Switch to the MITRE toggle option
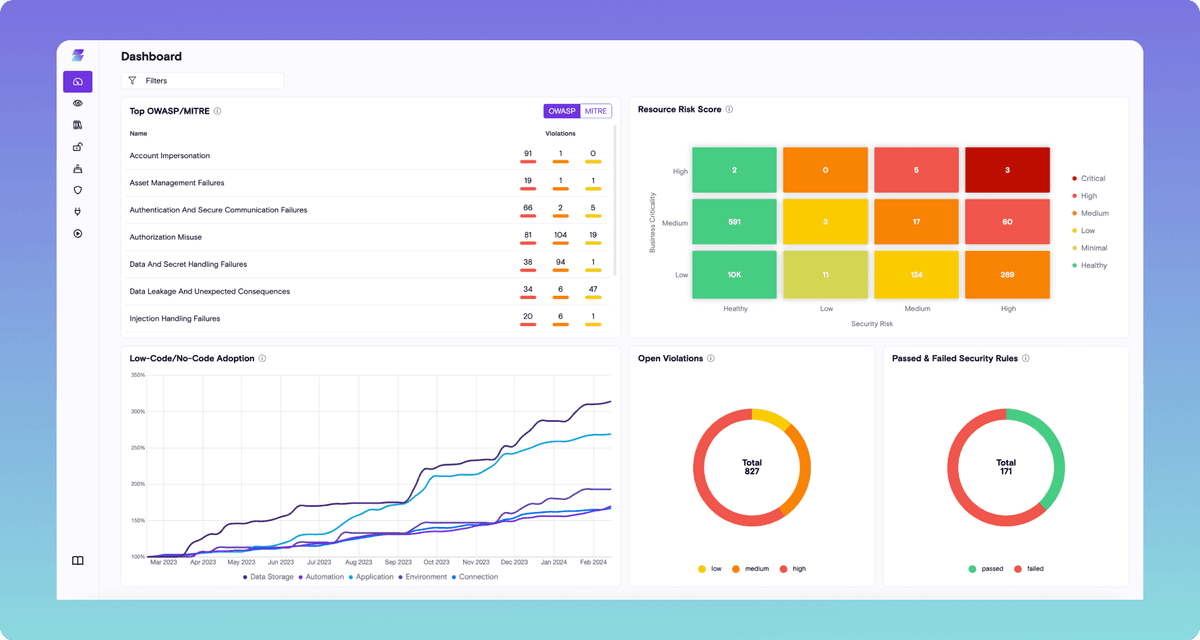Image resolution: width=1200 pixels, height=640 pixels. coord(596,111)
